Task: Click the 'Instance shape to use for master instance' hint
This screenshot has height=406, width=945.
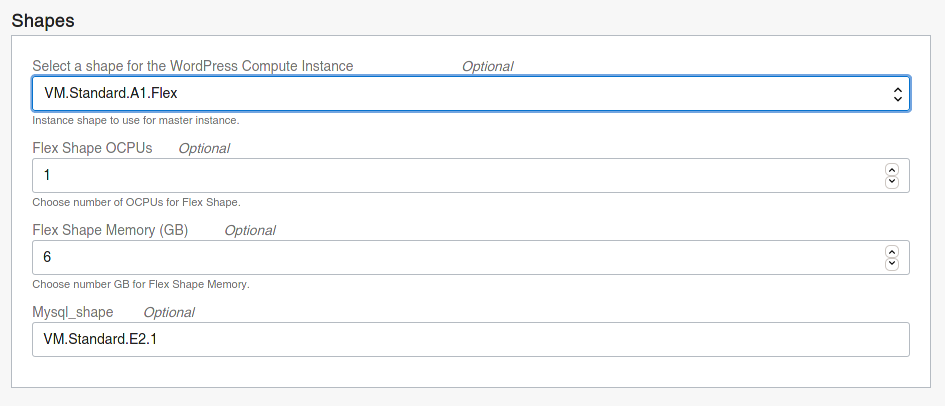Action: 136,120
